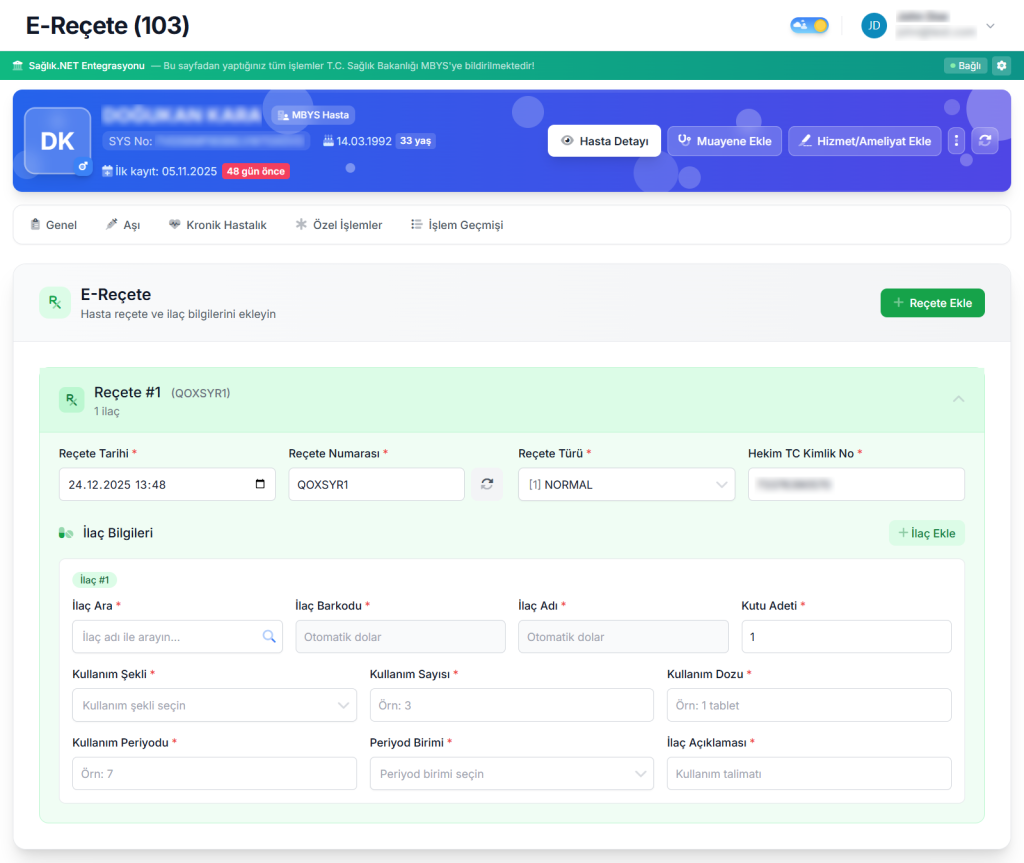Click the refresh icon in the patient header
Viewport: 1024px width, 863px height.
[985, 141]
